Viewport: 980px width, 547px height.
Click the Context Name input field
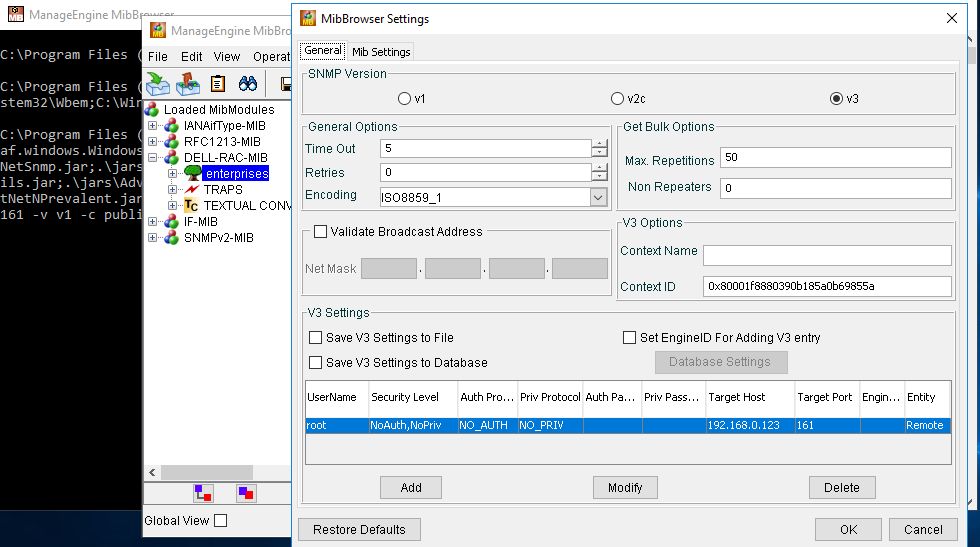click(828, 255)
